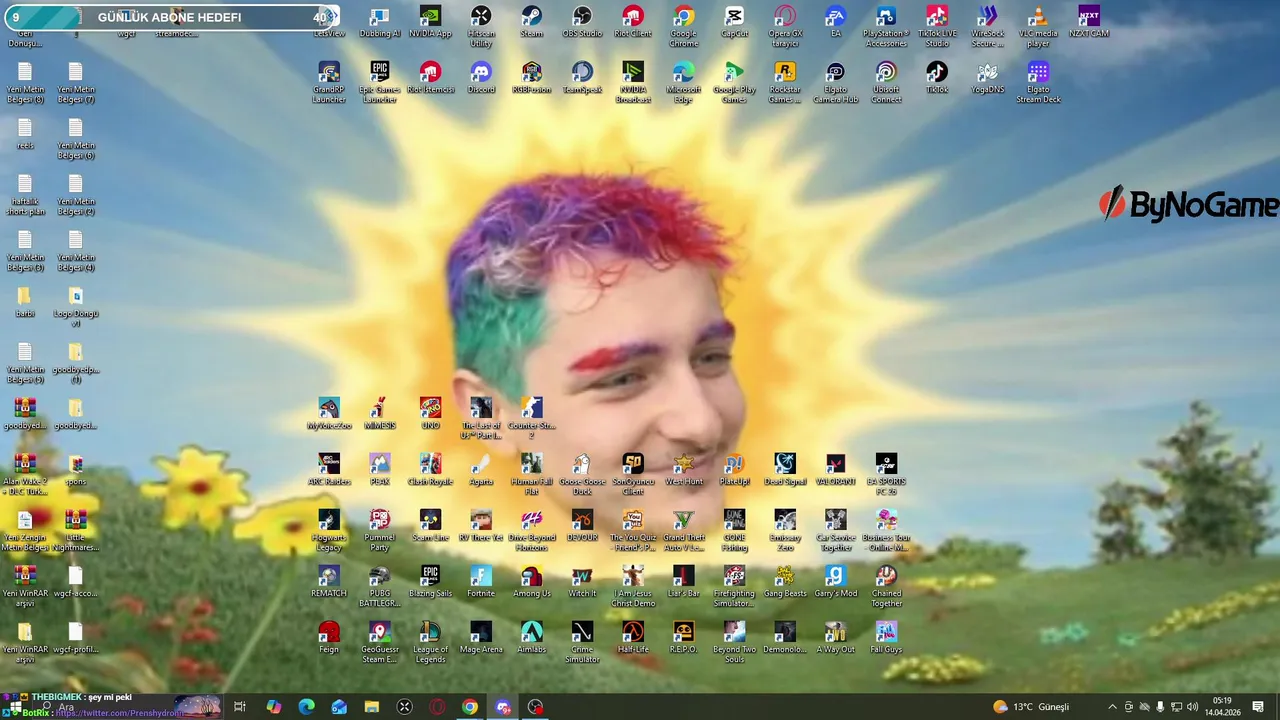Open the Fall Guys desktop shortcut
1280x720 pixels.
tap(886, 638)
